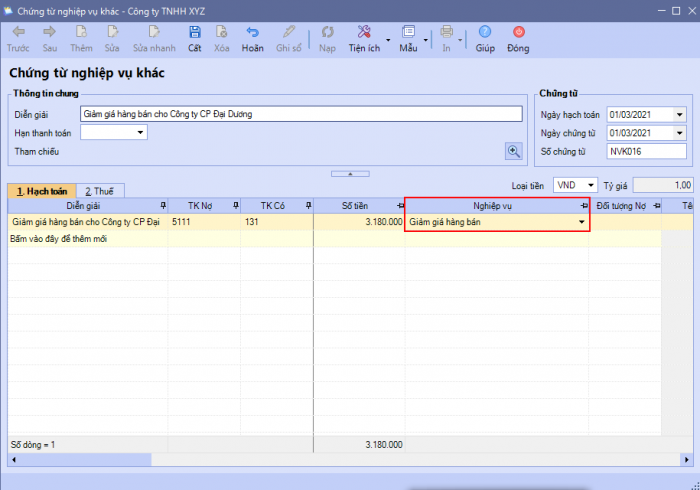Collapse the header panel with the arrow bar

(350, 173)
